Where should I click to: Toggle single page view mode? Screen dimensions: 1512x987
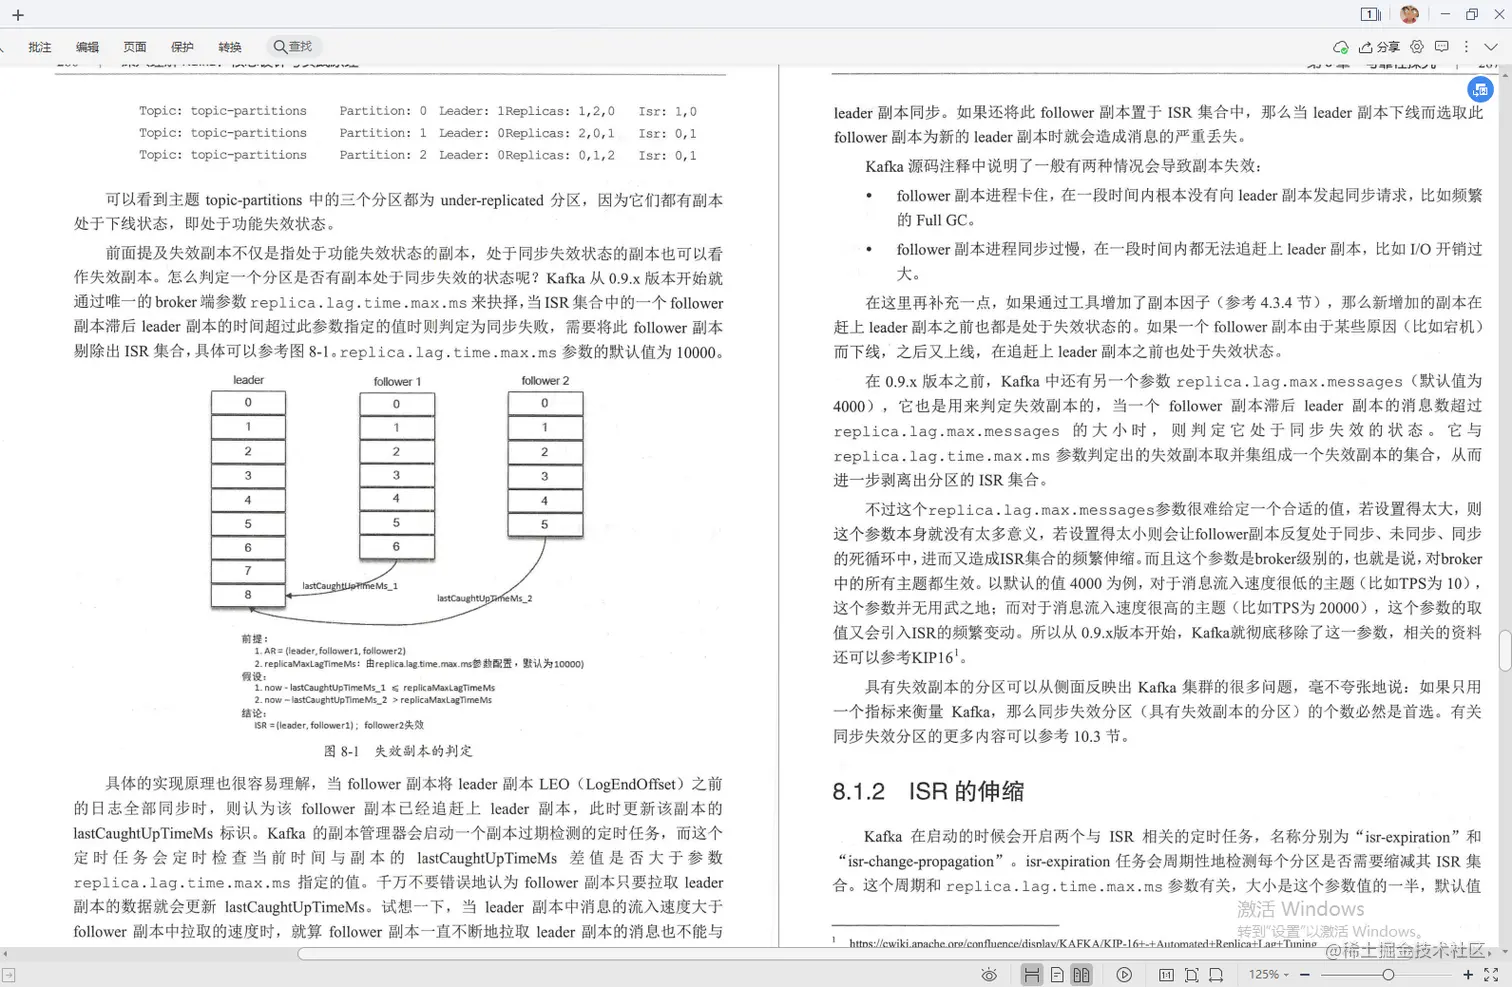[x=1056, y=975]
